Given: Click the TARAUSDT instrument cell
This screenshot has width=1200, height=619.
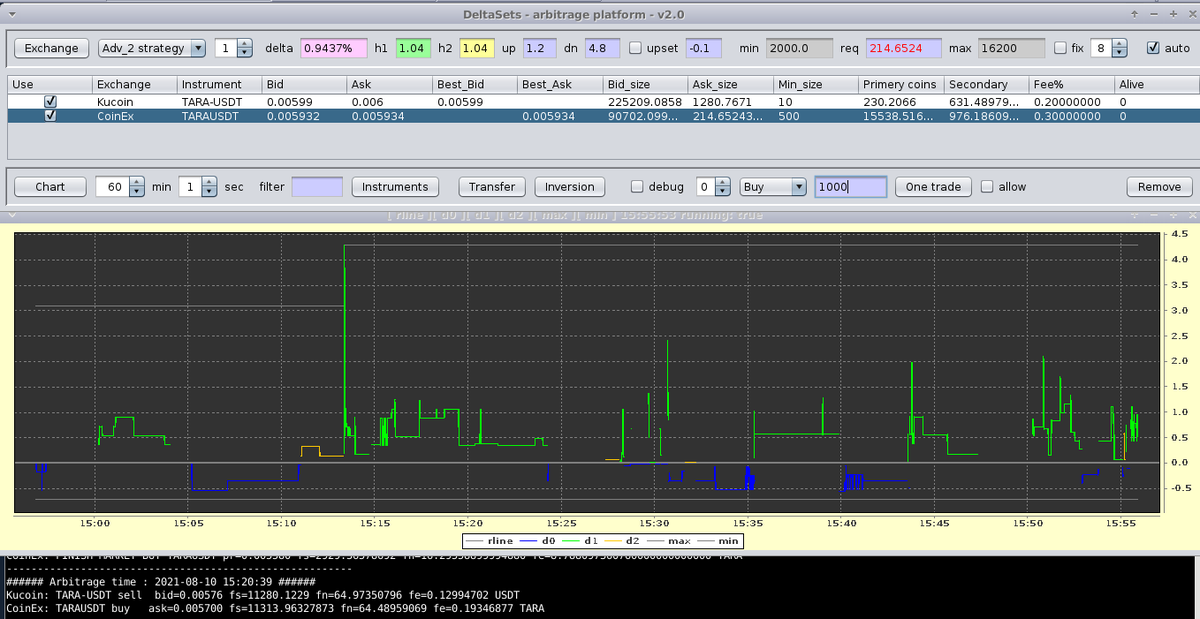Looking at the screenshot, I should (220, 115).
